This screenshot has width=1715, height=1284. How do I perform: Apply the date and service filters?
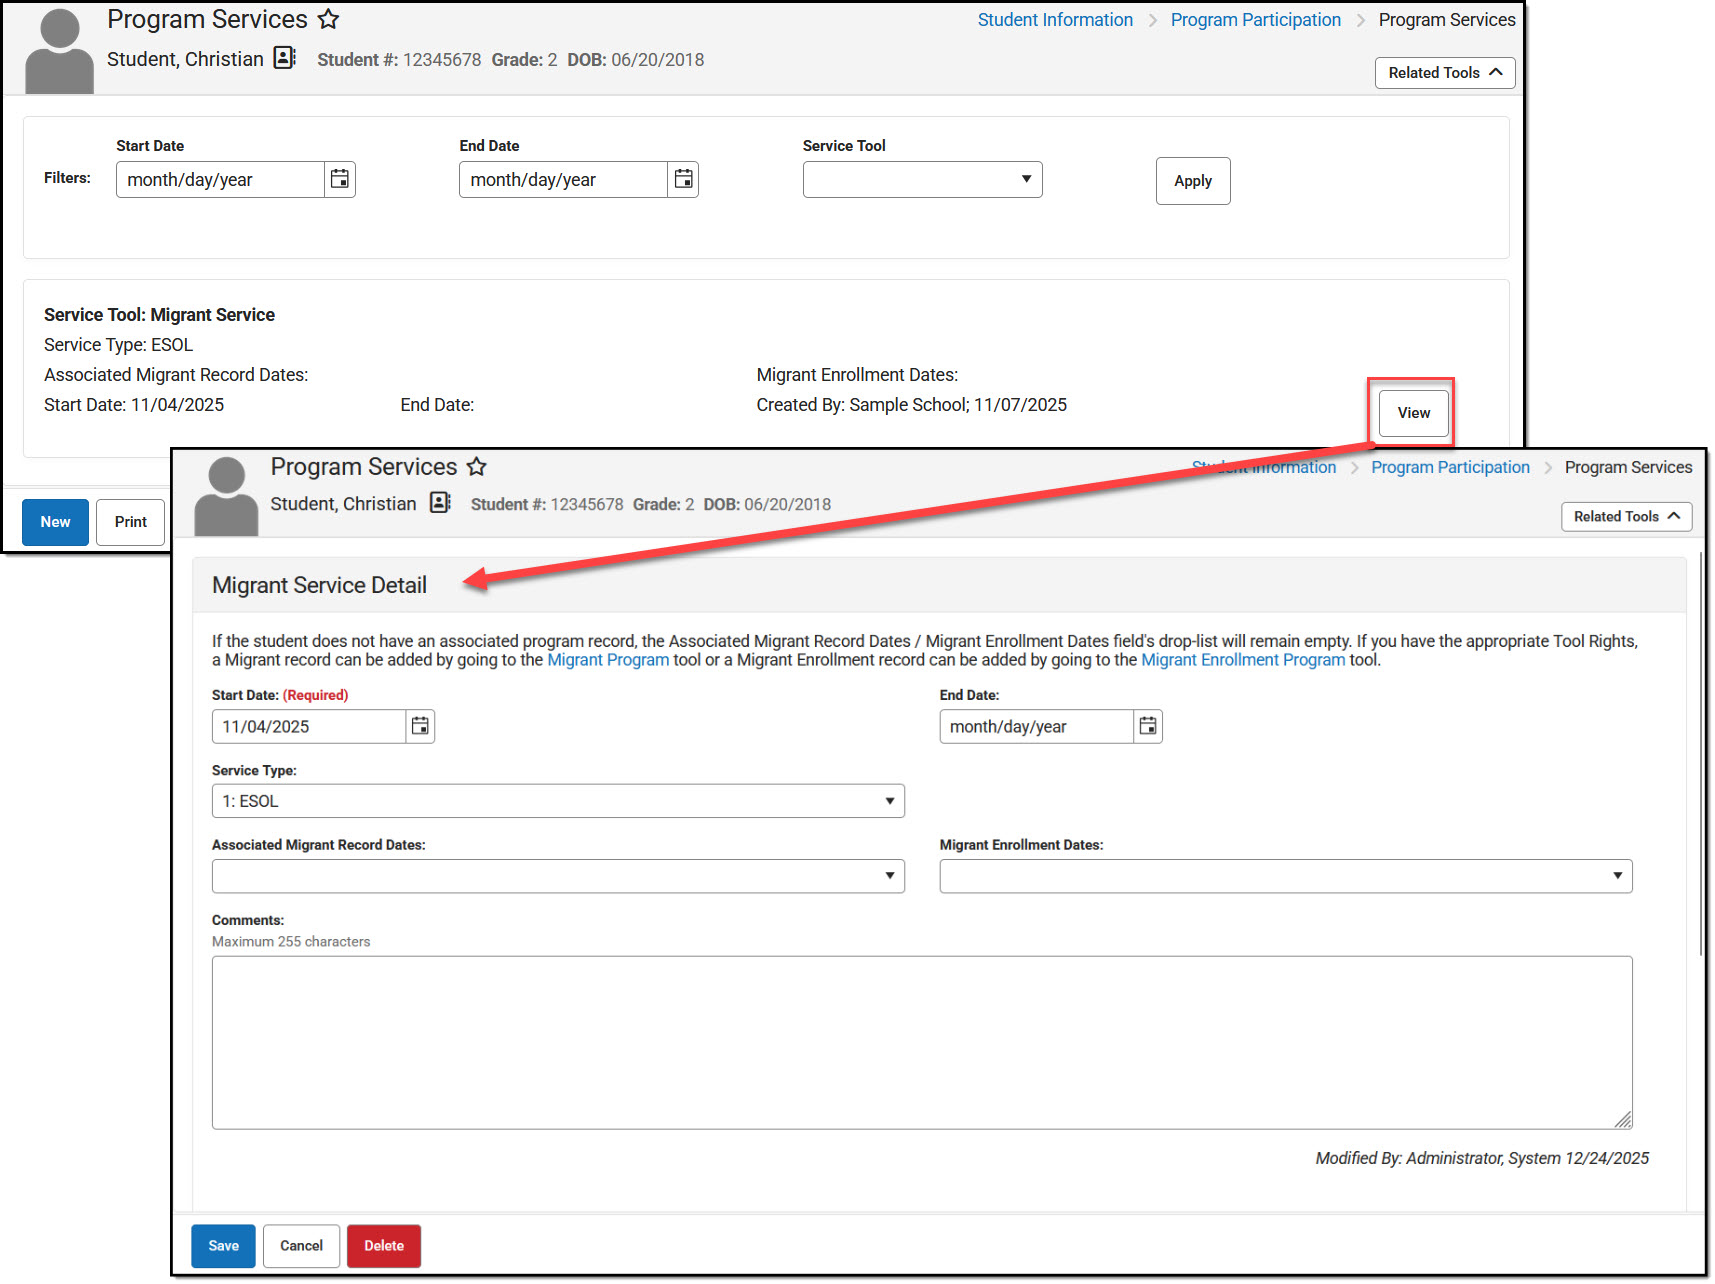[x=1192, y=180]
